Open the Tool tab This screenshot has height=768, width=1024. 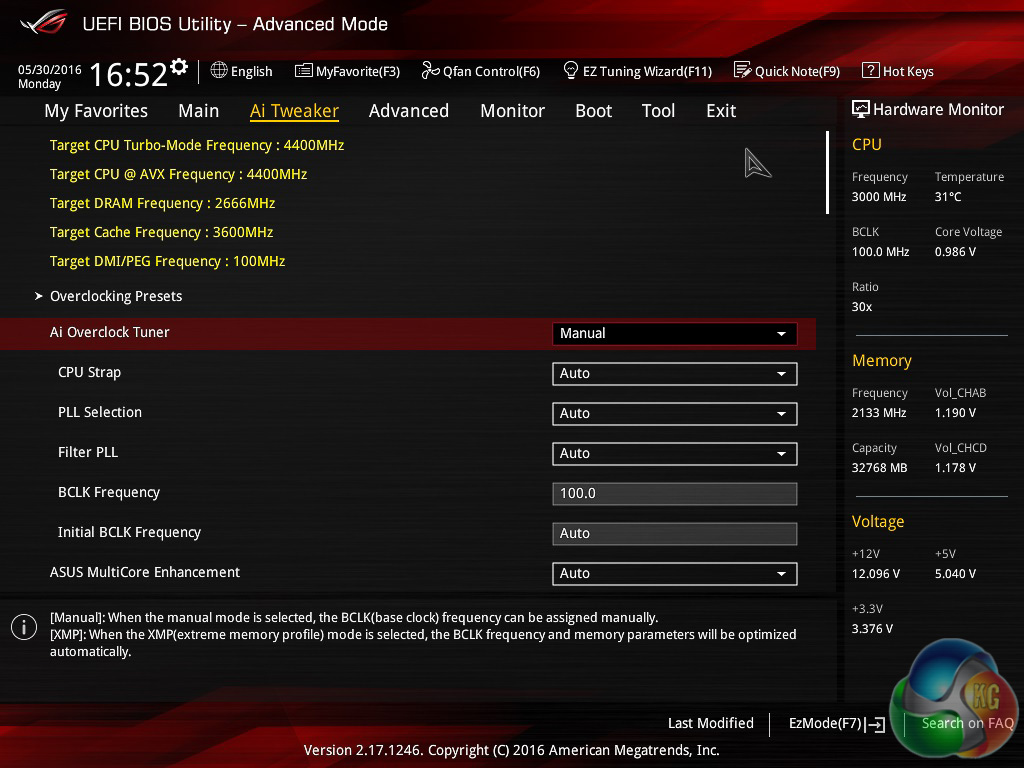point(658,111)
